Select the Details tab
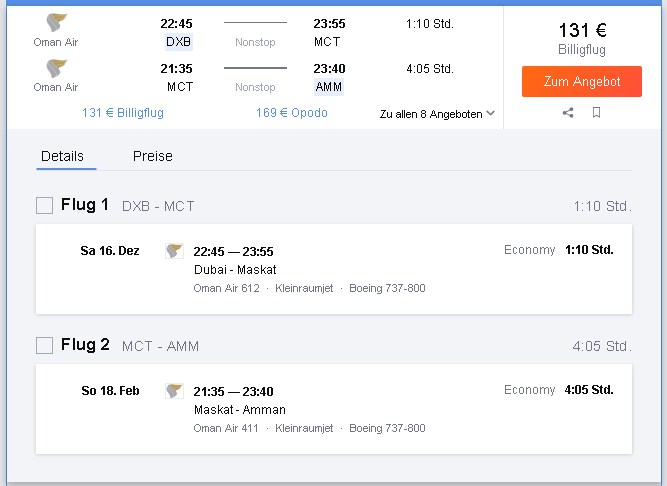Screen dimensions: 667x486 pos(62,156)
